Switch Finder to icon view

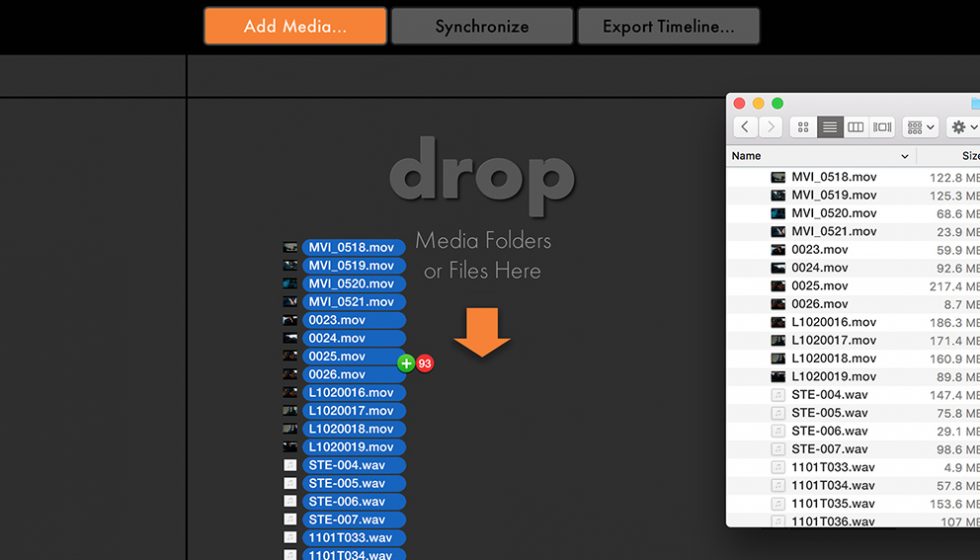click(803, 127)
